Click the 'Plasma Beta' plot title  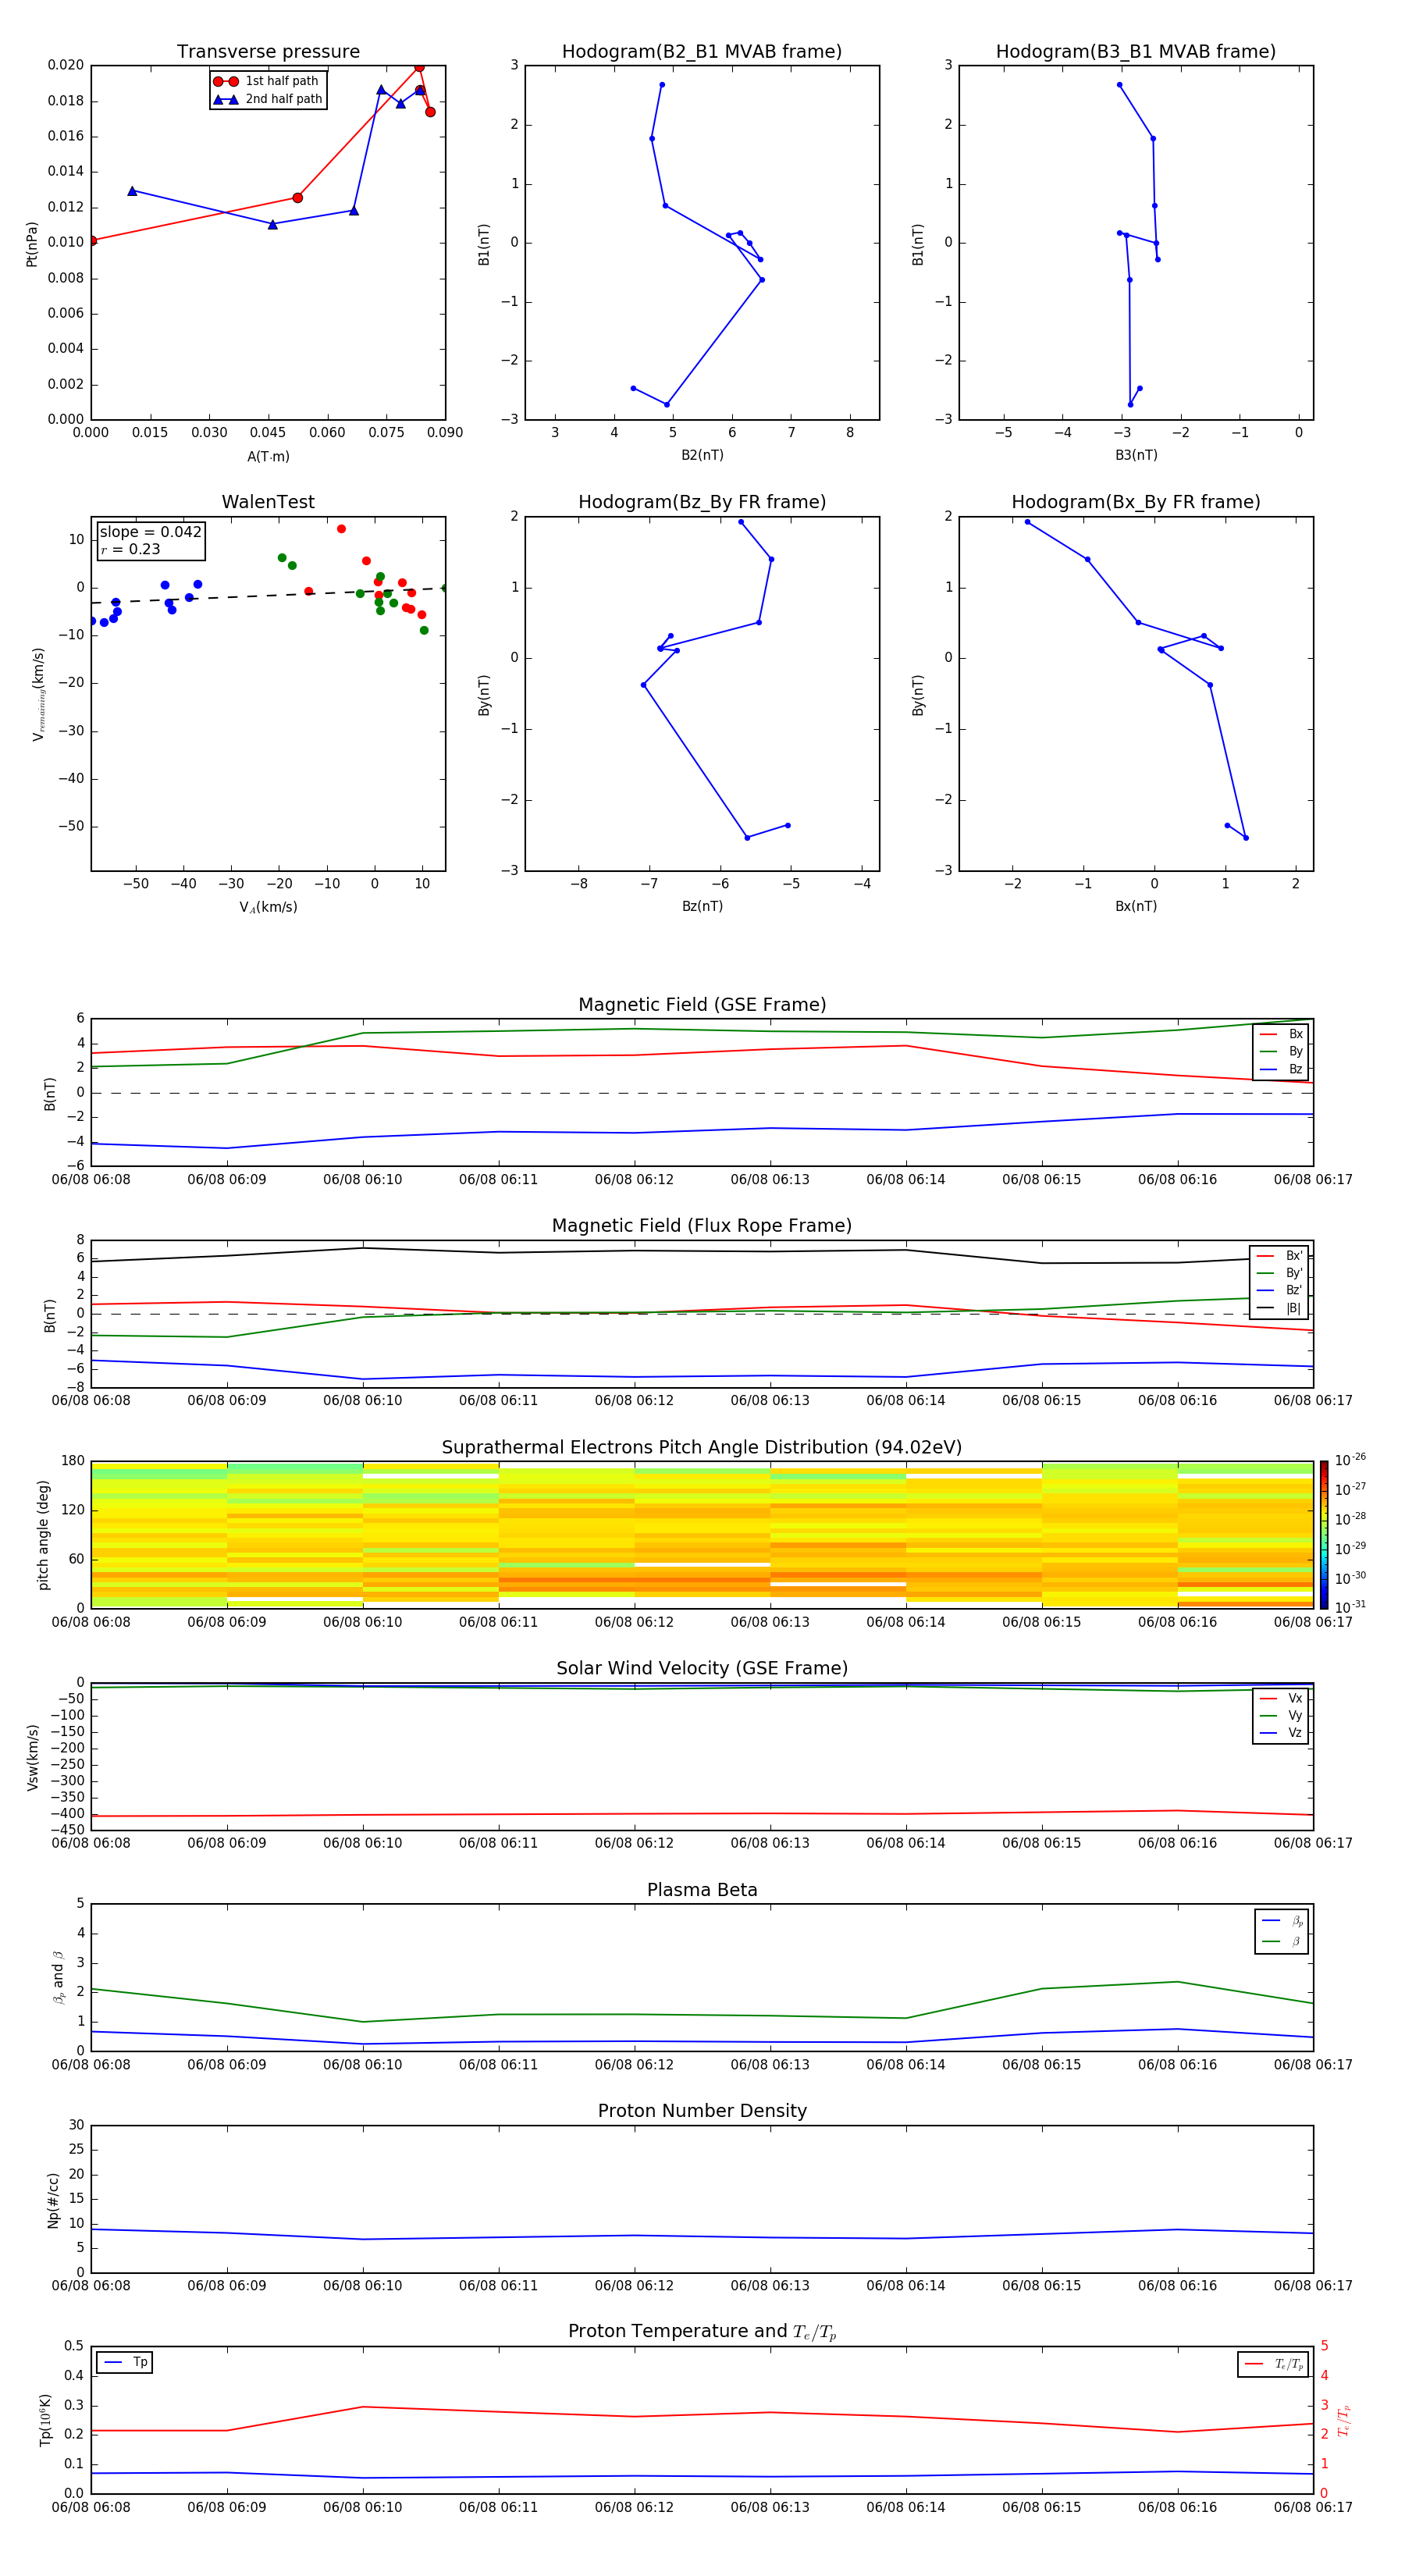(x=702, y=1890)
